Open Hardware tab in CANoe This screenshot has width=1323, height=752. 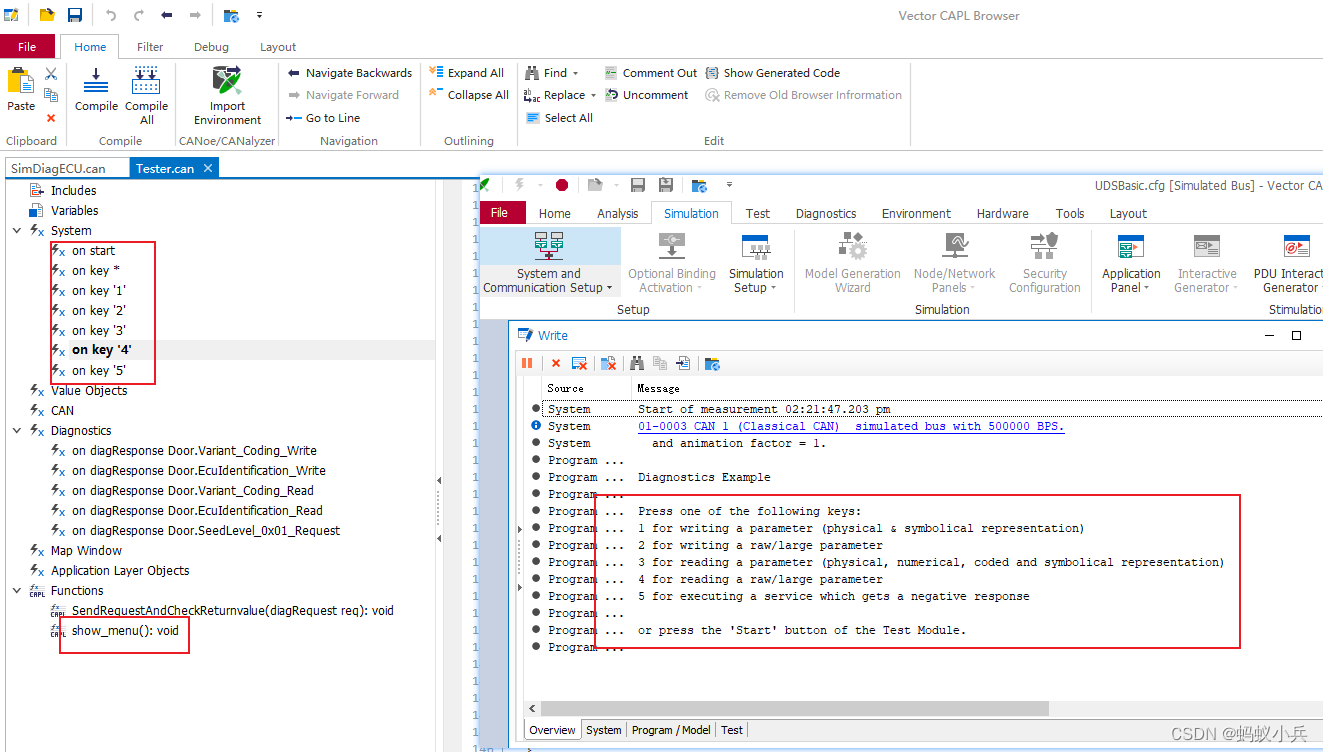(1002, 213)
